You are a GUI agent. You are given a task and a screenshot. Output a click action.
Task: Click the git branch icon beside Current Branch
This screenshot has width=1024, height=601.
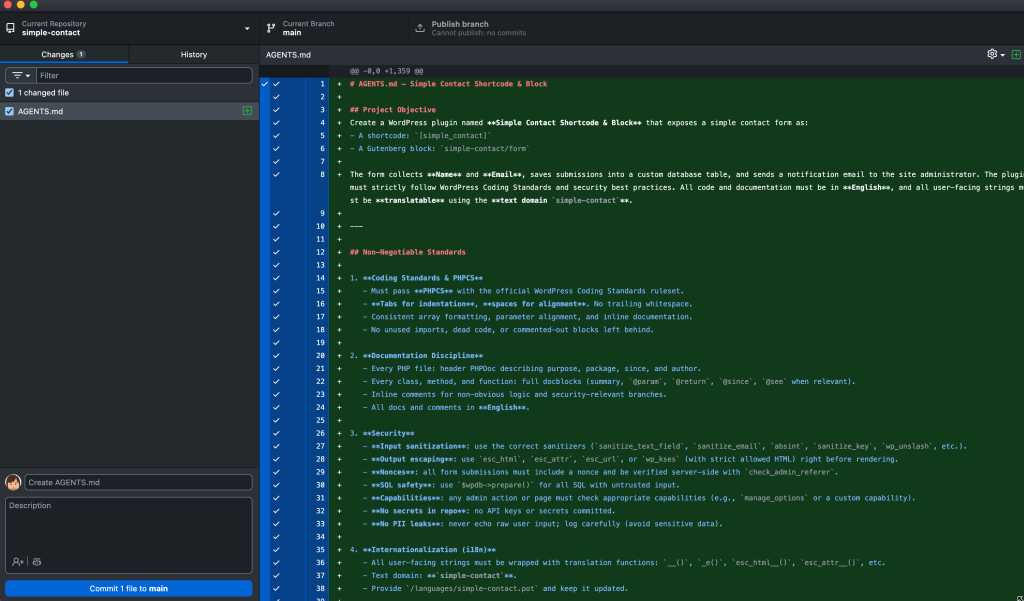[271, 28]
